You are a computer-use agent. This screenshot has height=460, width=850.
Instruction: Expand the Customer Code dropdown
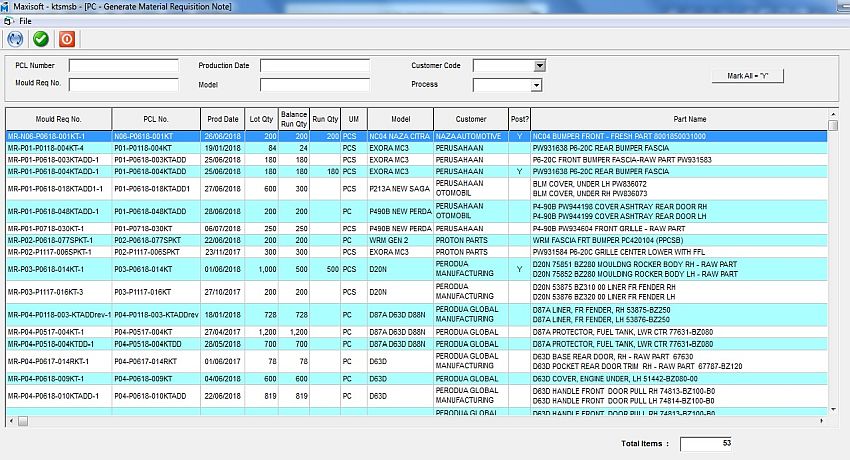pos(539,66)
